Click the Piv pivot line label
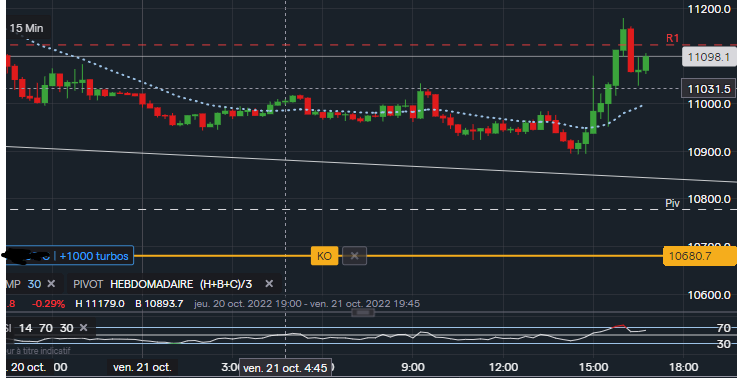Screen dimensions: 737x378 coord(673,203)
